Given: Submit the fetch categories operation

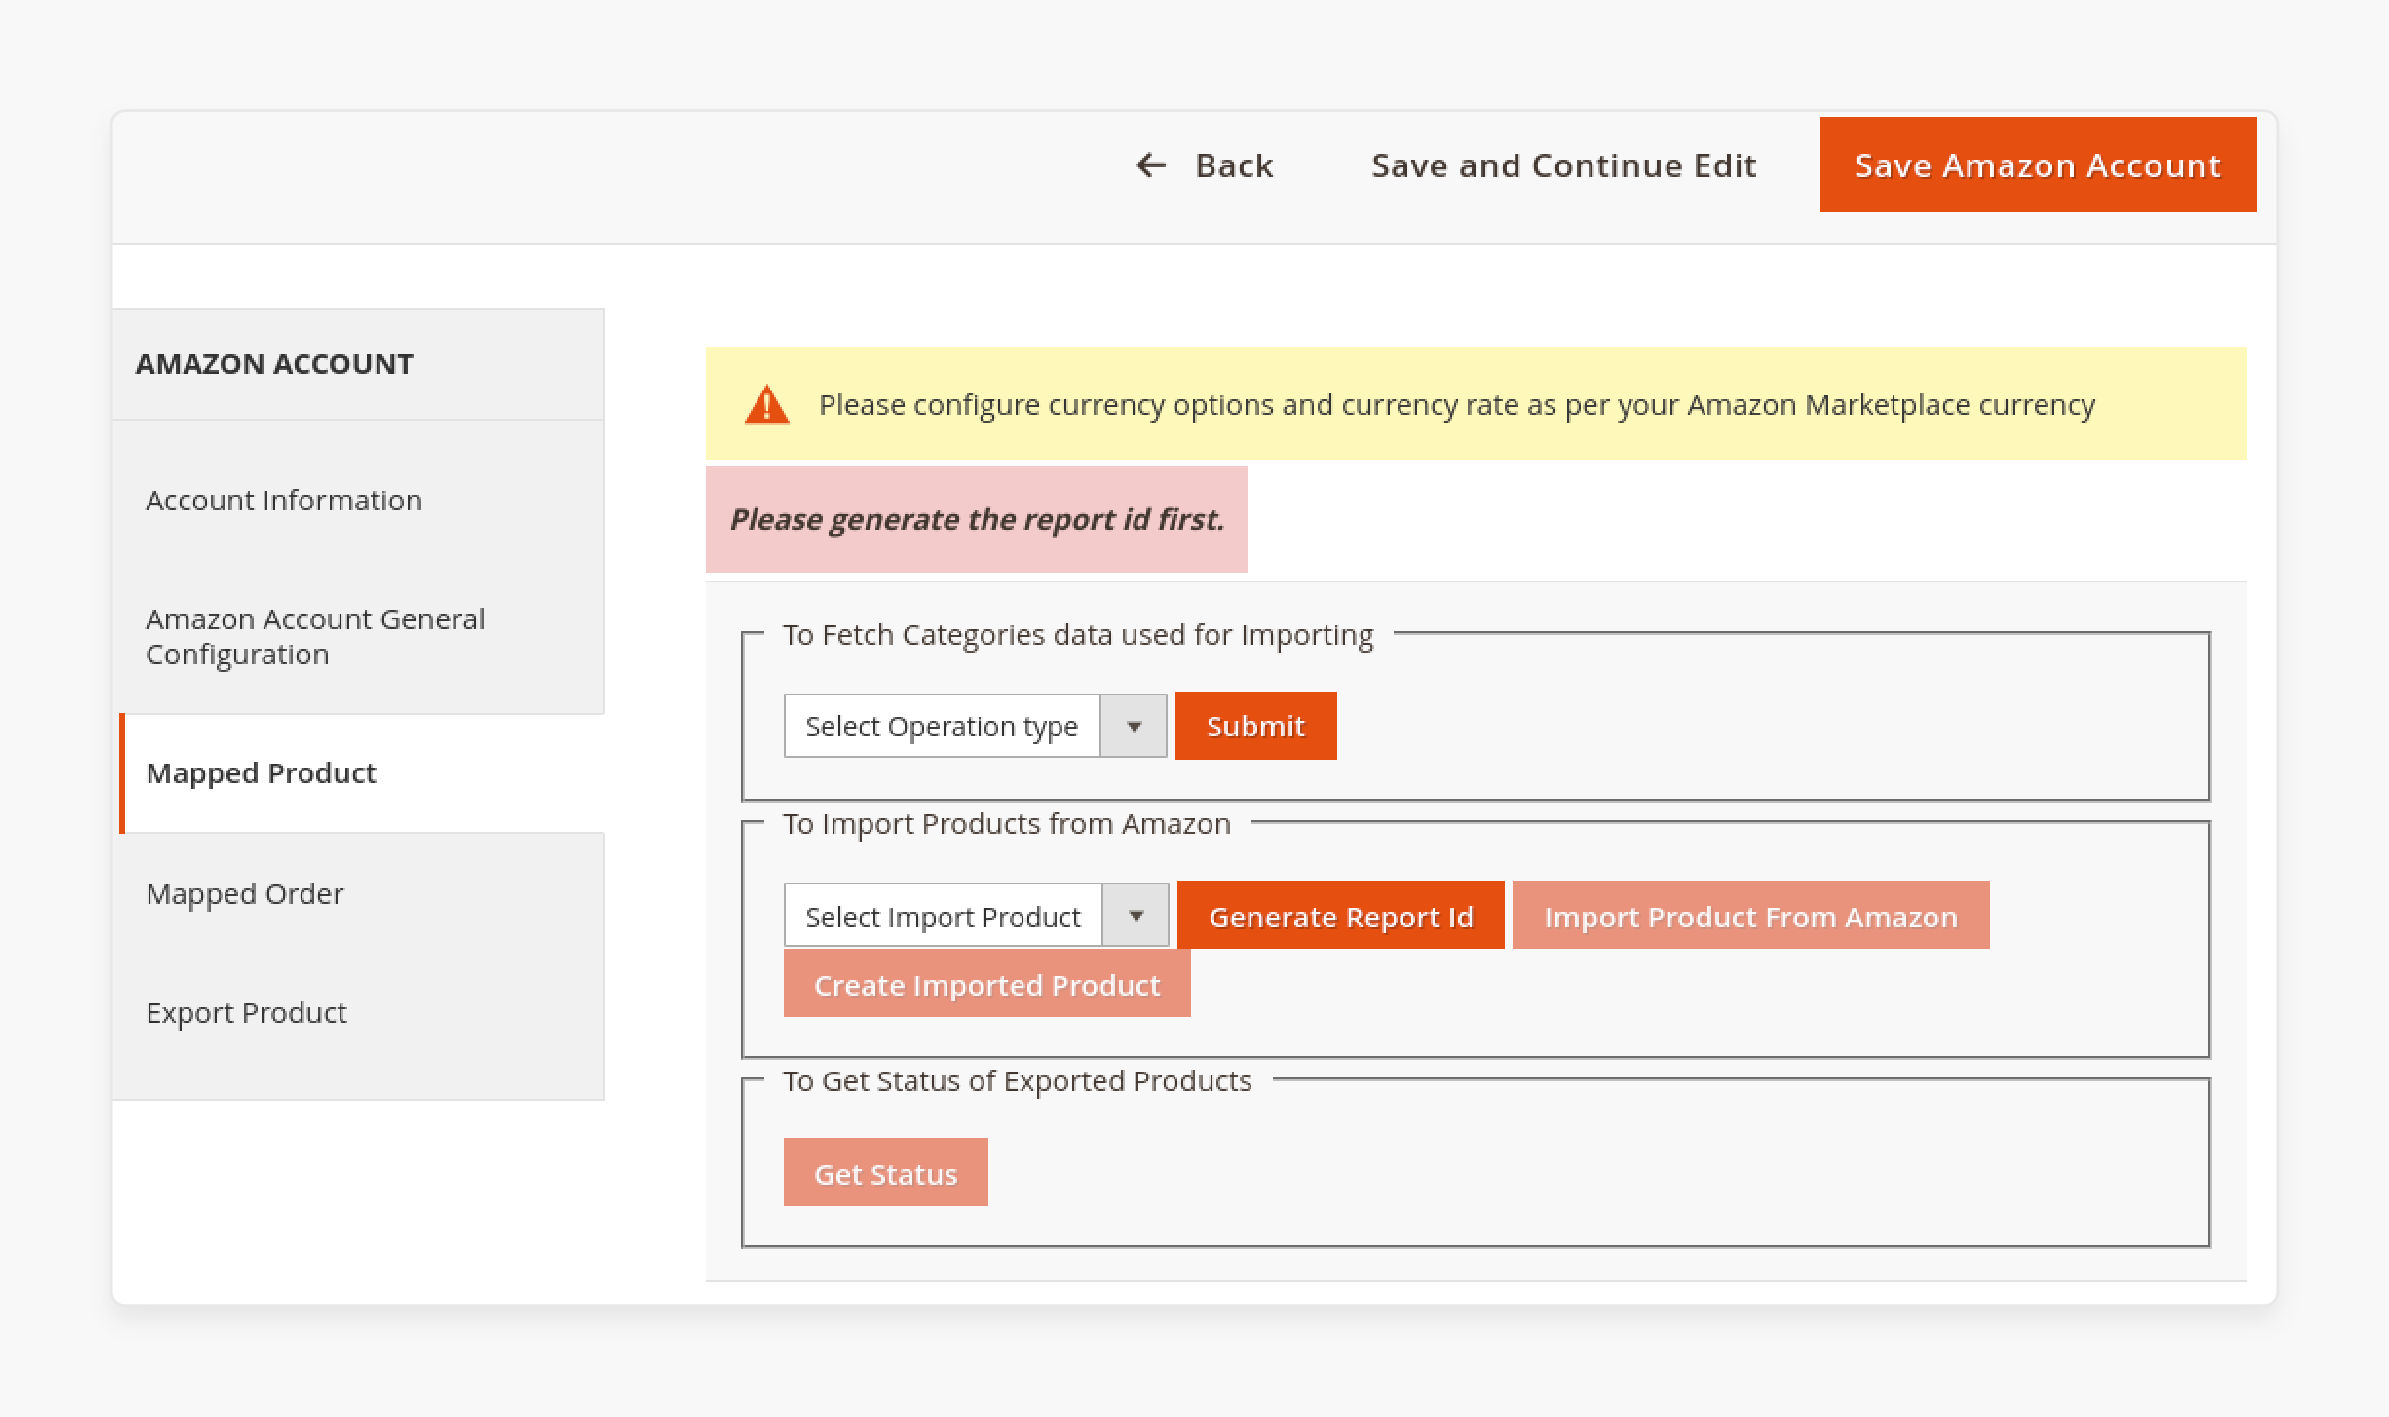Looking at the screenshot, I should point(1255,726).
